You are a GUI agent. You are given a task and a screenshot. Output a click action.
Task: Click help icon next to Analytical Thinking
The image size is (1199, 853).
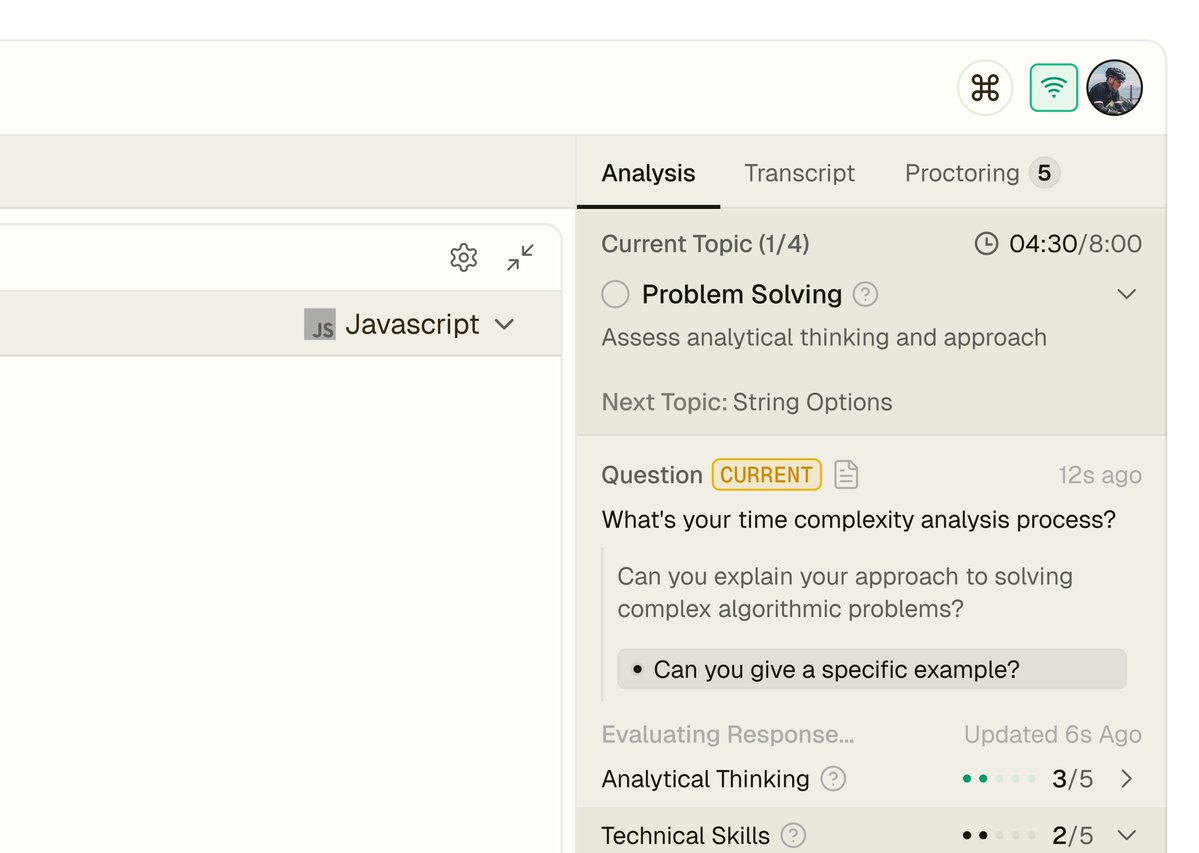[833, 779]
